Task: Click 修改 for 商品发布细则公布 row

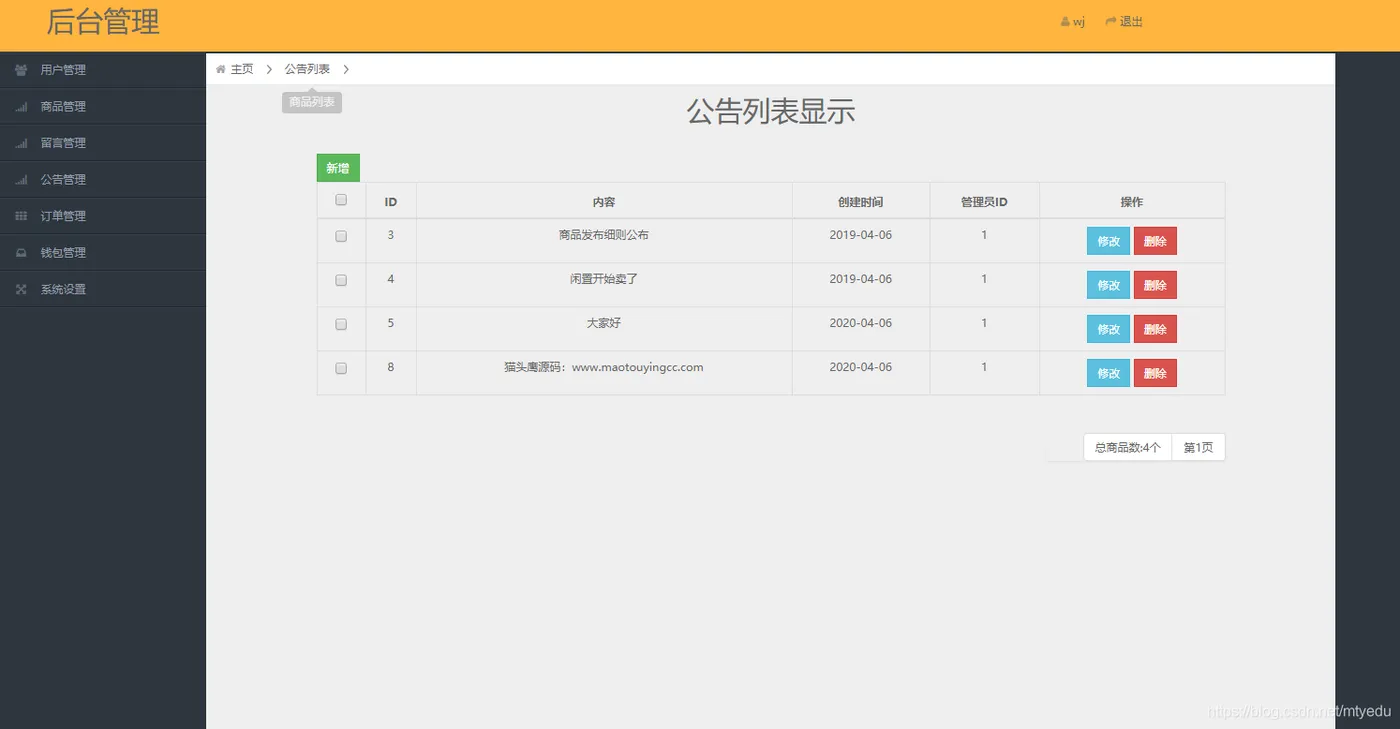Action: [1108, 241]
